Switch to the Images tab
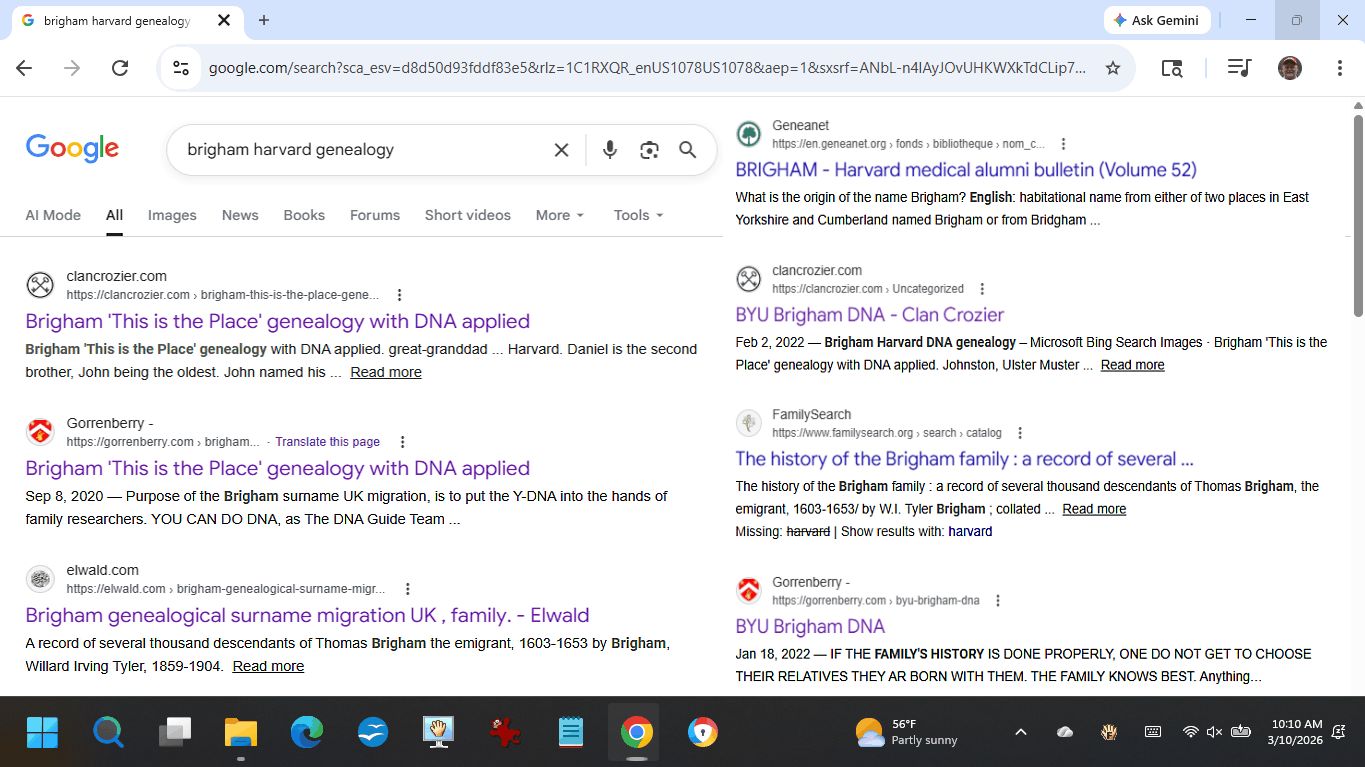This screenshot has width=1365, height=767. click(172, 215)
